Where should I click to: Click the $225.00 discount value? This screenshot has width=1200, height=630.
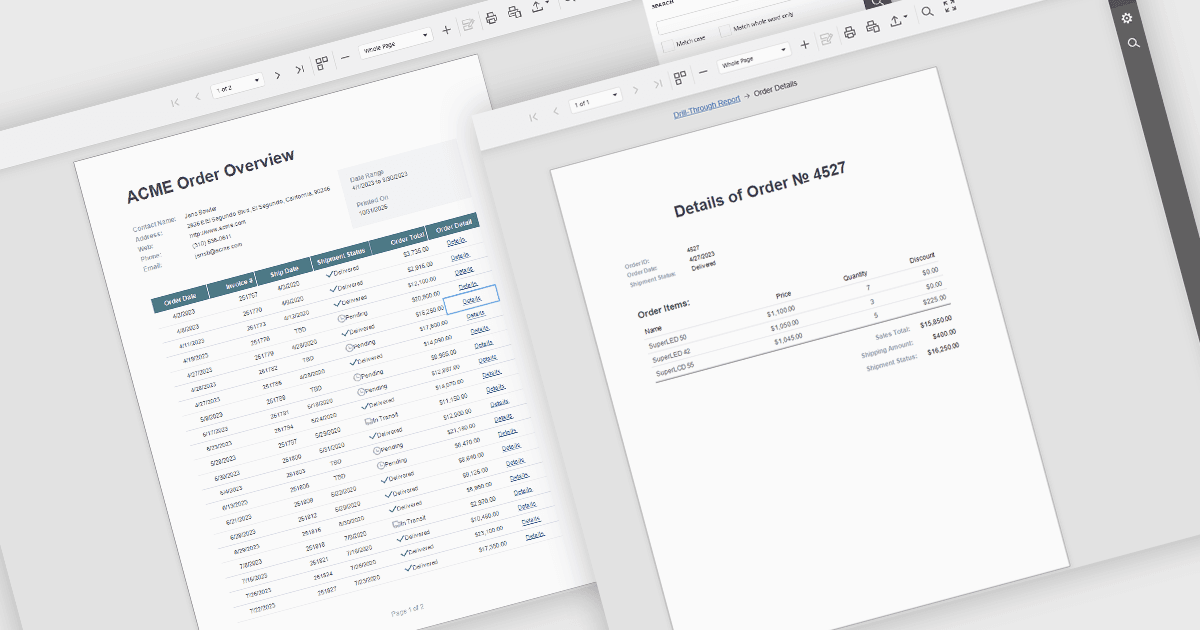935,300
